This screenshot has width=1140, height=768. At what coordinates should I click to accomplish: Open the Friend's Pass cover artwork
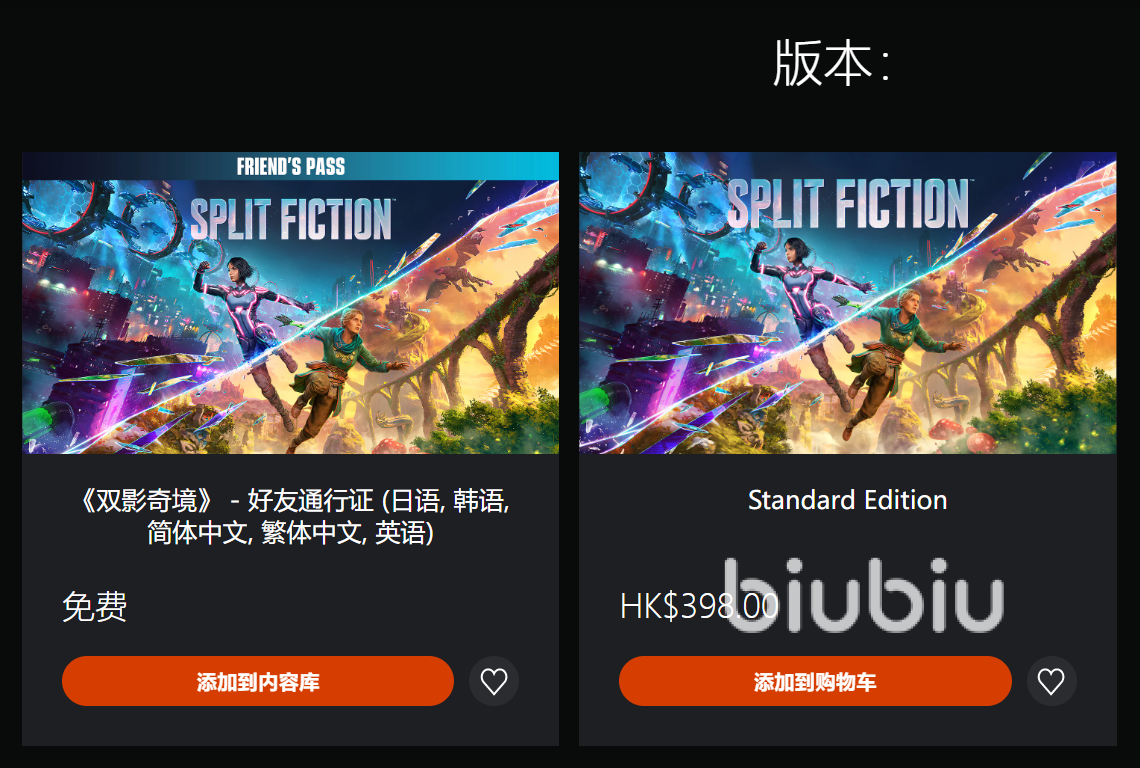point(290,303)
